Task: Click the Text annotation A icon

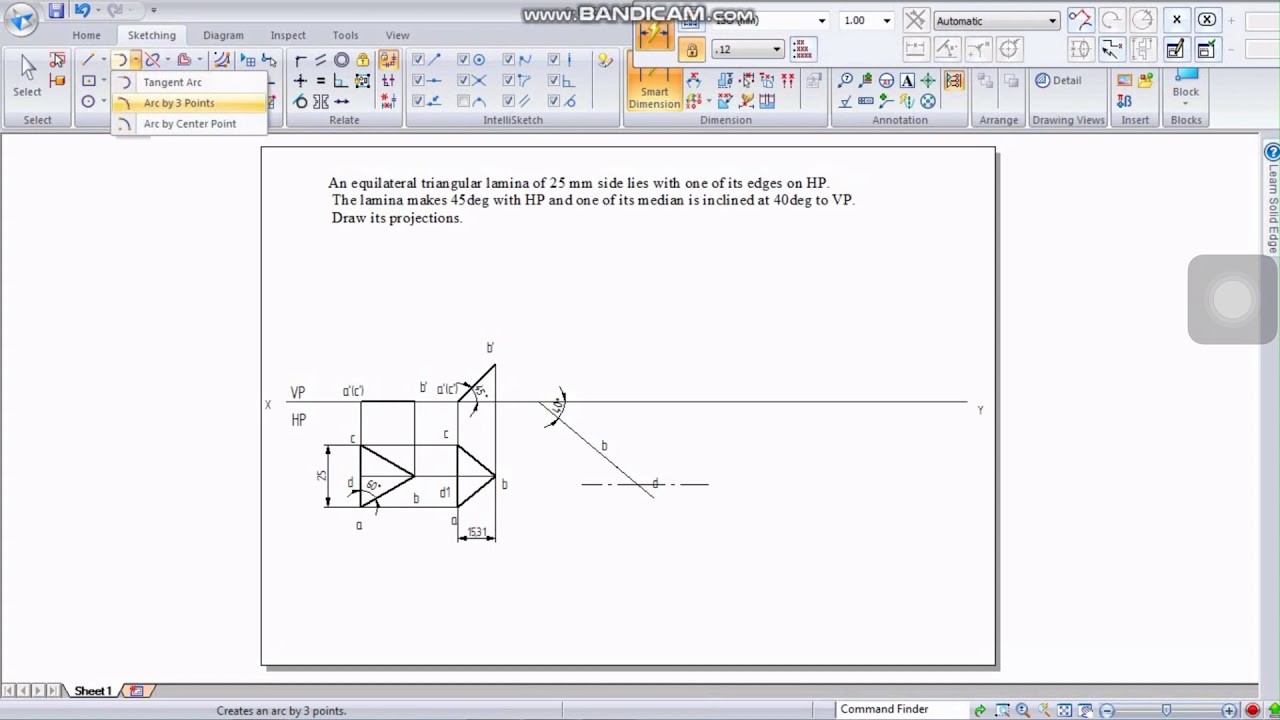Action: coord(907,80)
